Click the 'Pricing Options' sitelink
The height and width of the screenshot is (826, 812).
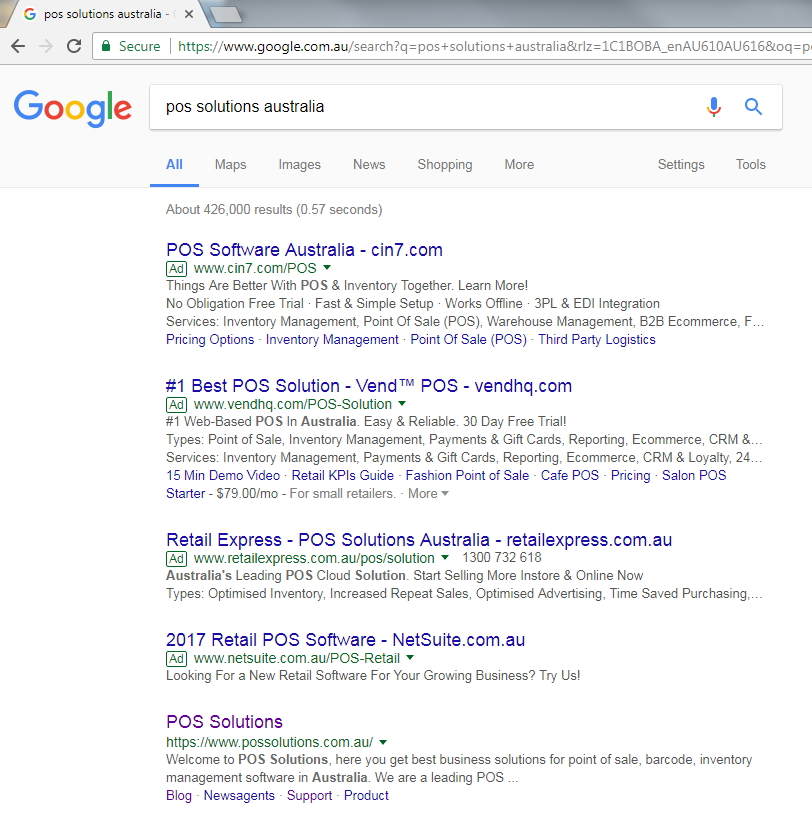210,339
